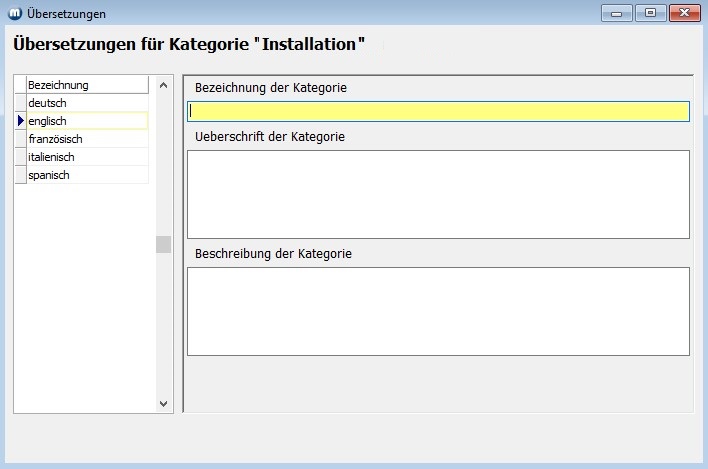Click the row selector beside französisch
This screenshot has height=469, width=708.
[20, 139]
